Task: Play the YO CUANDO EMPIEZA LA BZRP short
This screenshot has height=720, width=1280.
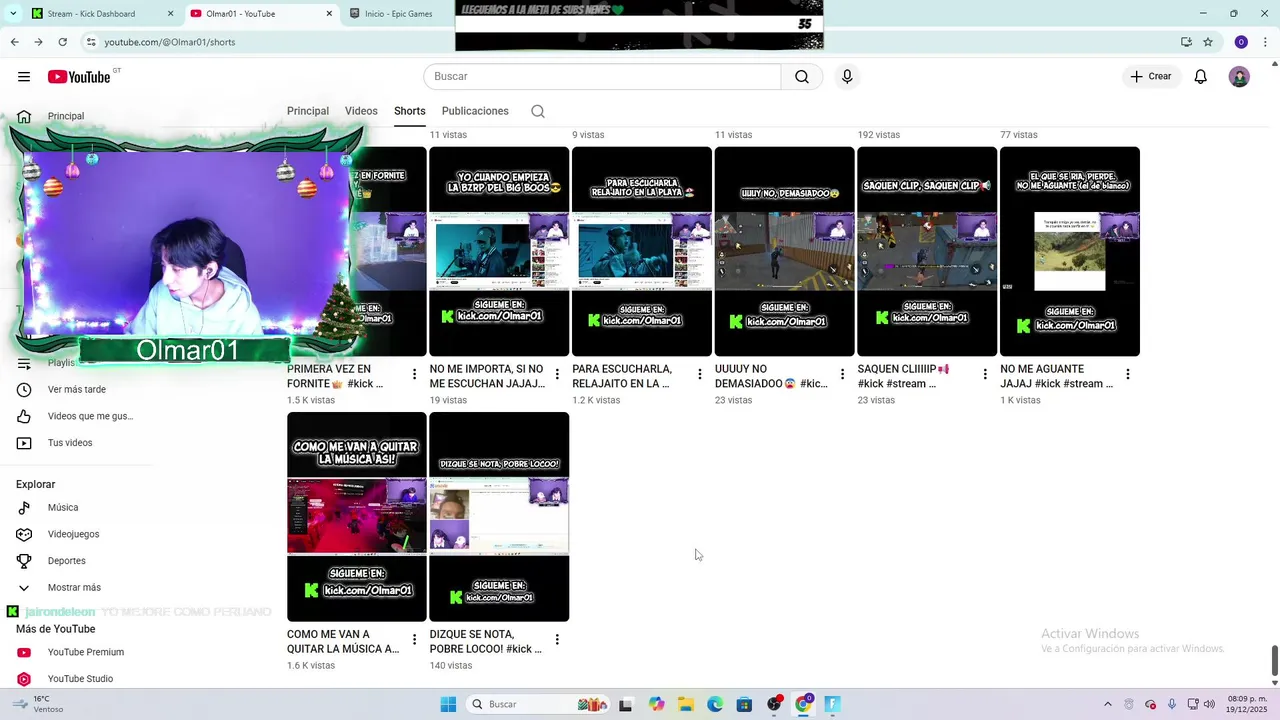Action: (499, 251)
